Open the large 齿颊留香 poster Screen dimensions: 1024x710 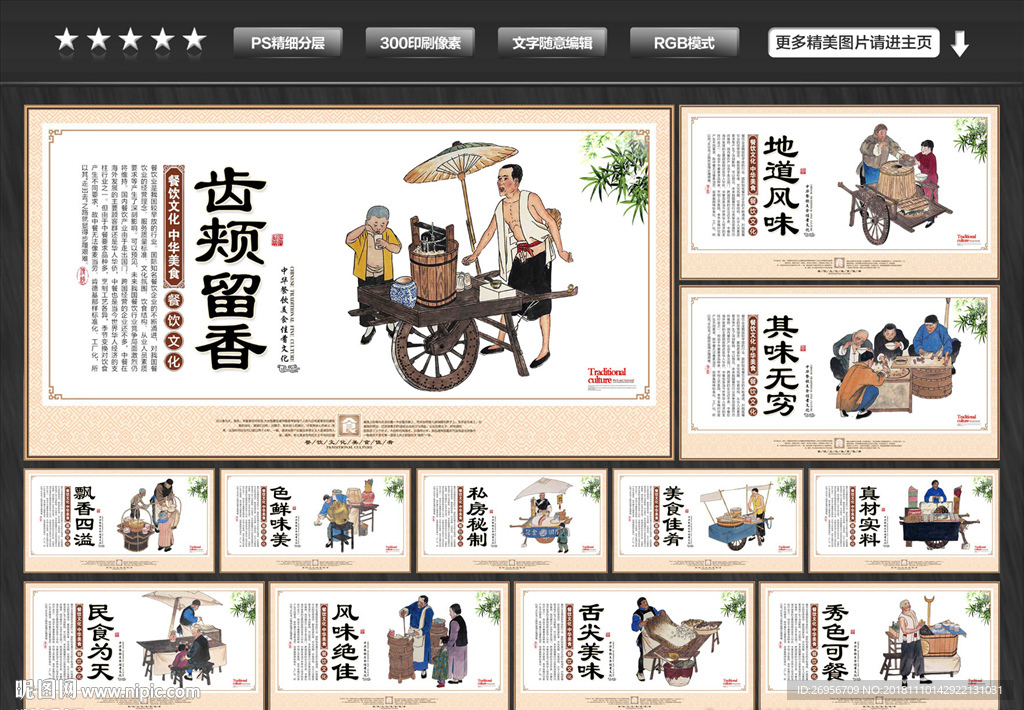click(349, 282)
